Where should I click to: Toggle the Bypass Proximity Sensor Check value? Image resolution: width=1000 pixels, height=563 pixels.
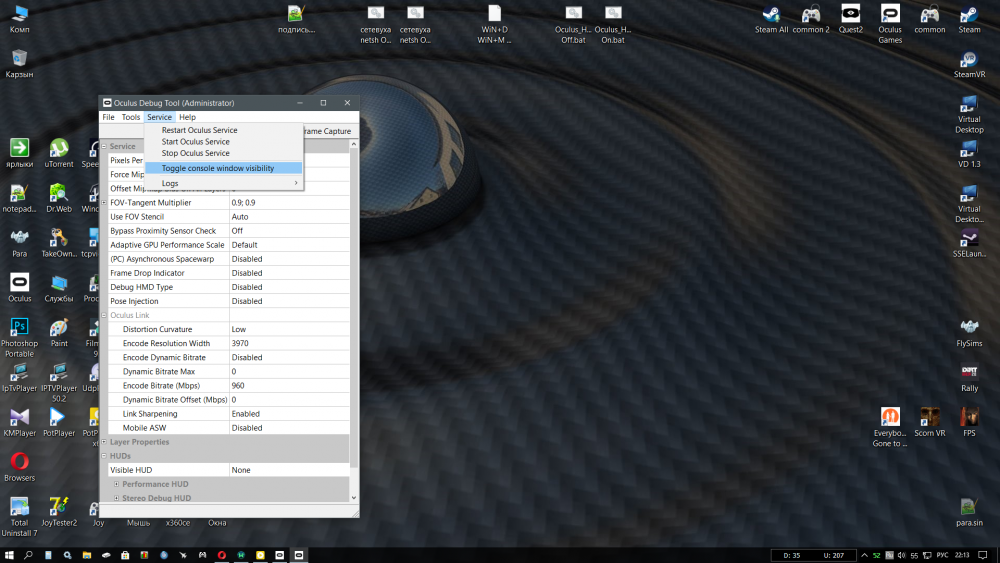point(288,231)
